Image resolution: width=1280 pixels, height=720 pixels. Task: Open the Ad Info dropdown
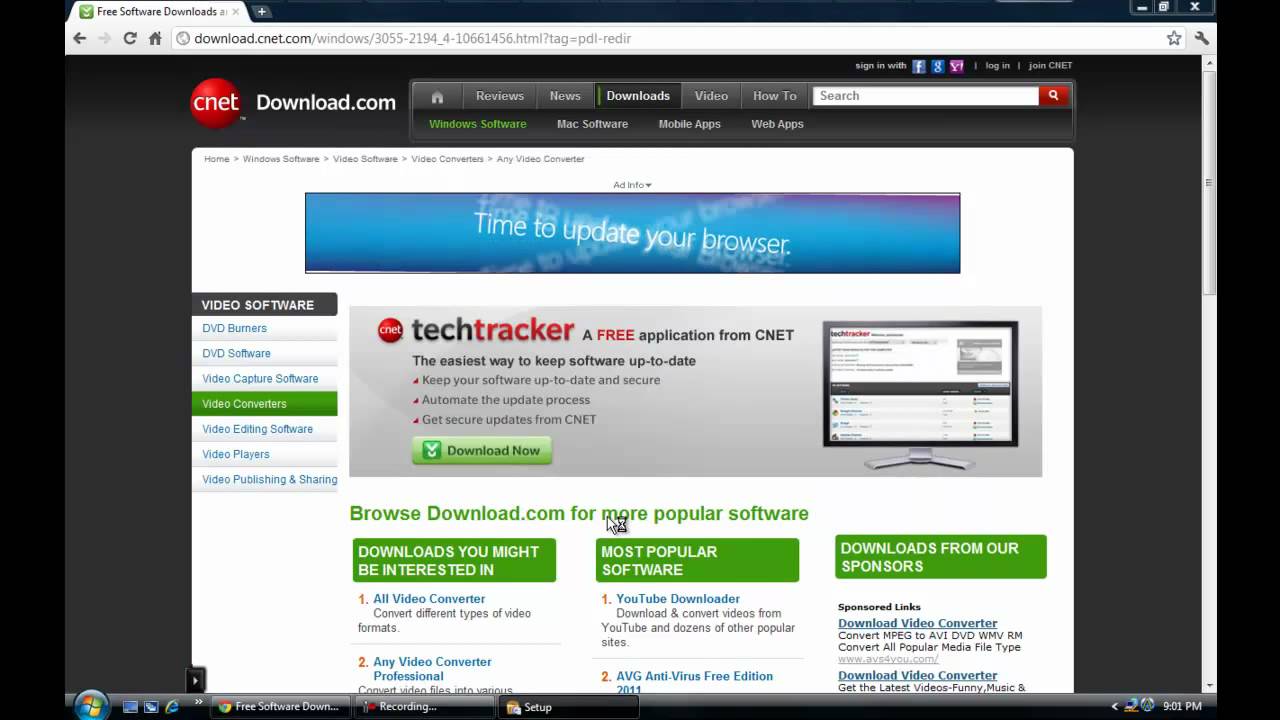632,185
